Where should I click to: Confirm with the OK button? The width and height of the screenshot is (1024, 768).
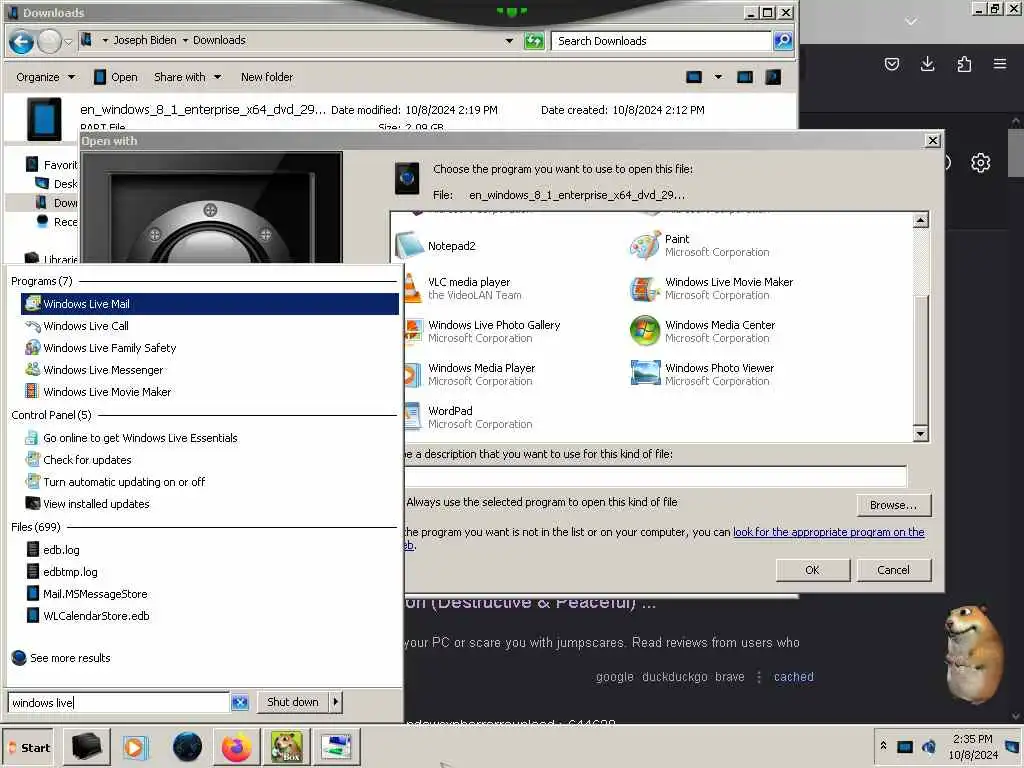(x=812, y=569)
